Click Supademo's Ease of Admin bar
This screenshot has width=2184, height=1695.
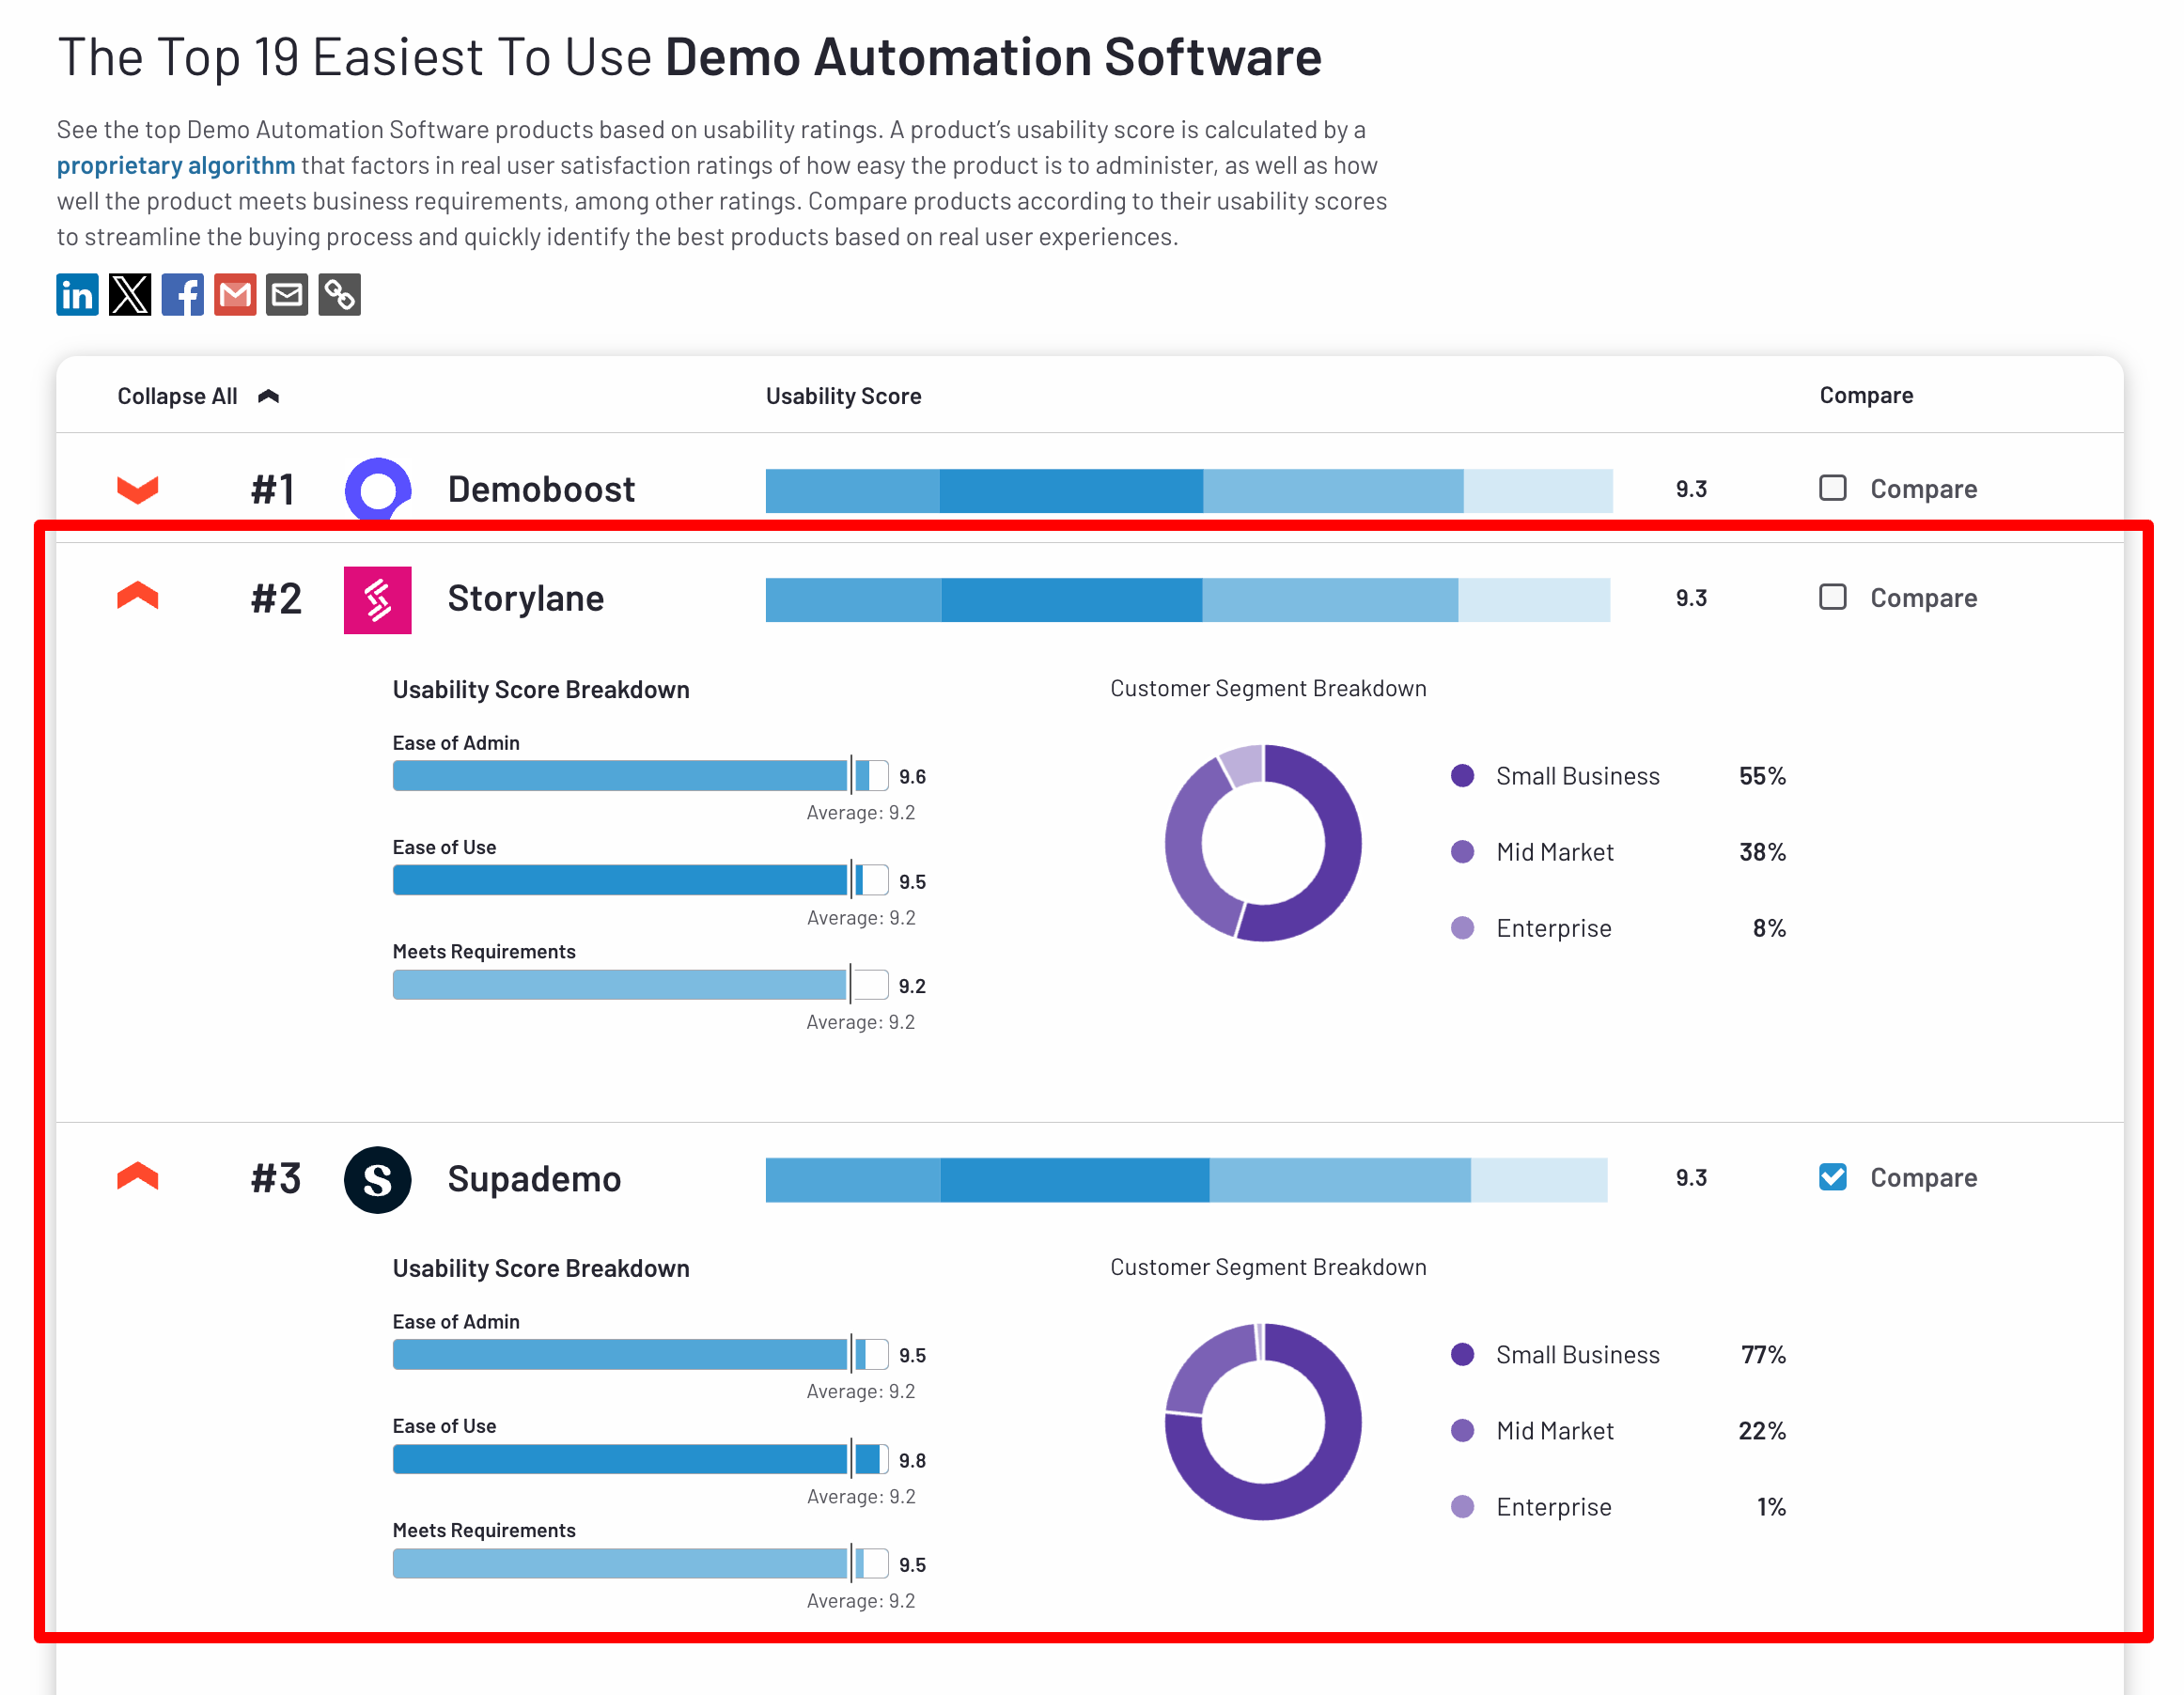[x=640, y=1355]
